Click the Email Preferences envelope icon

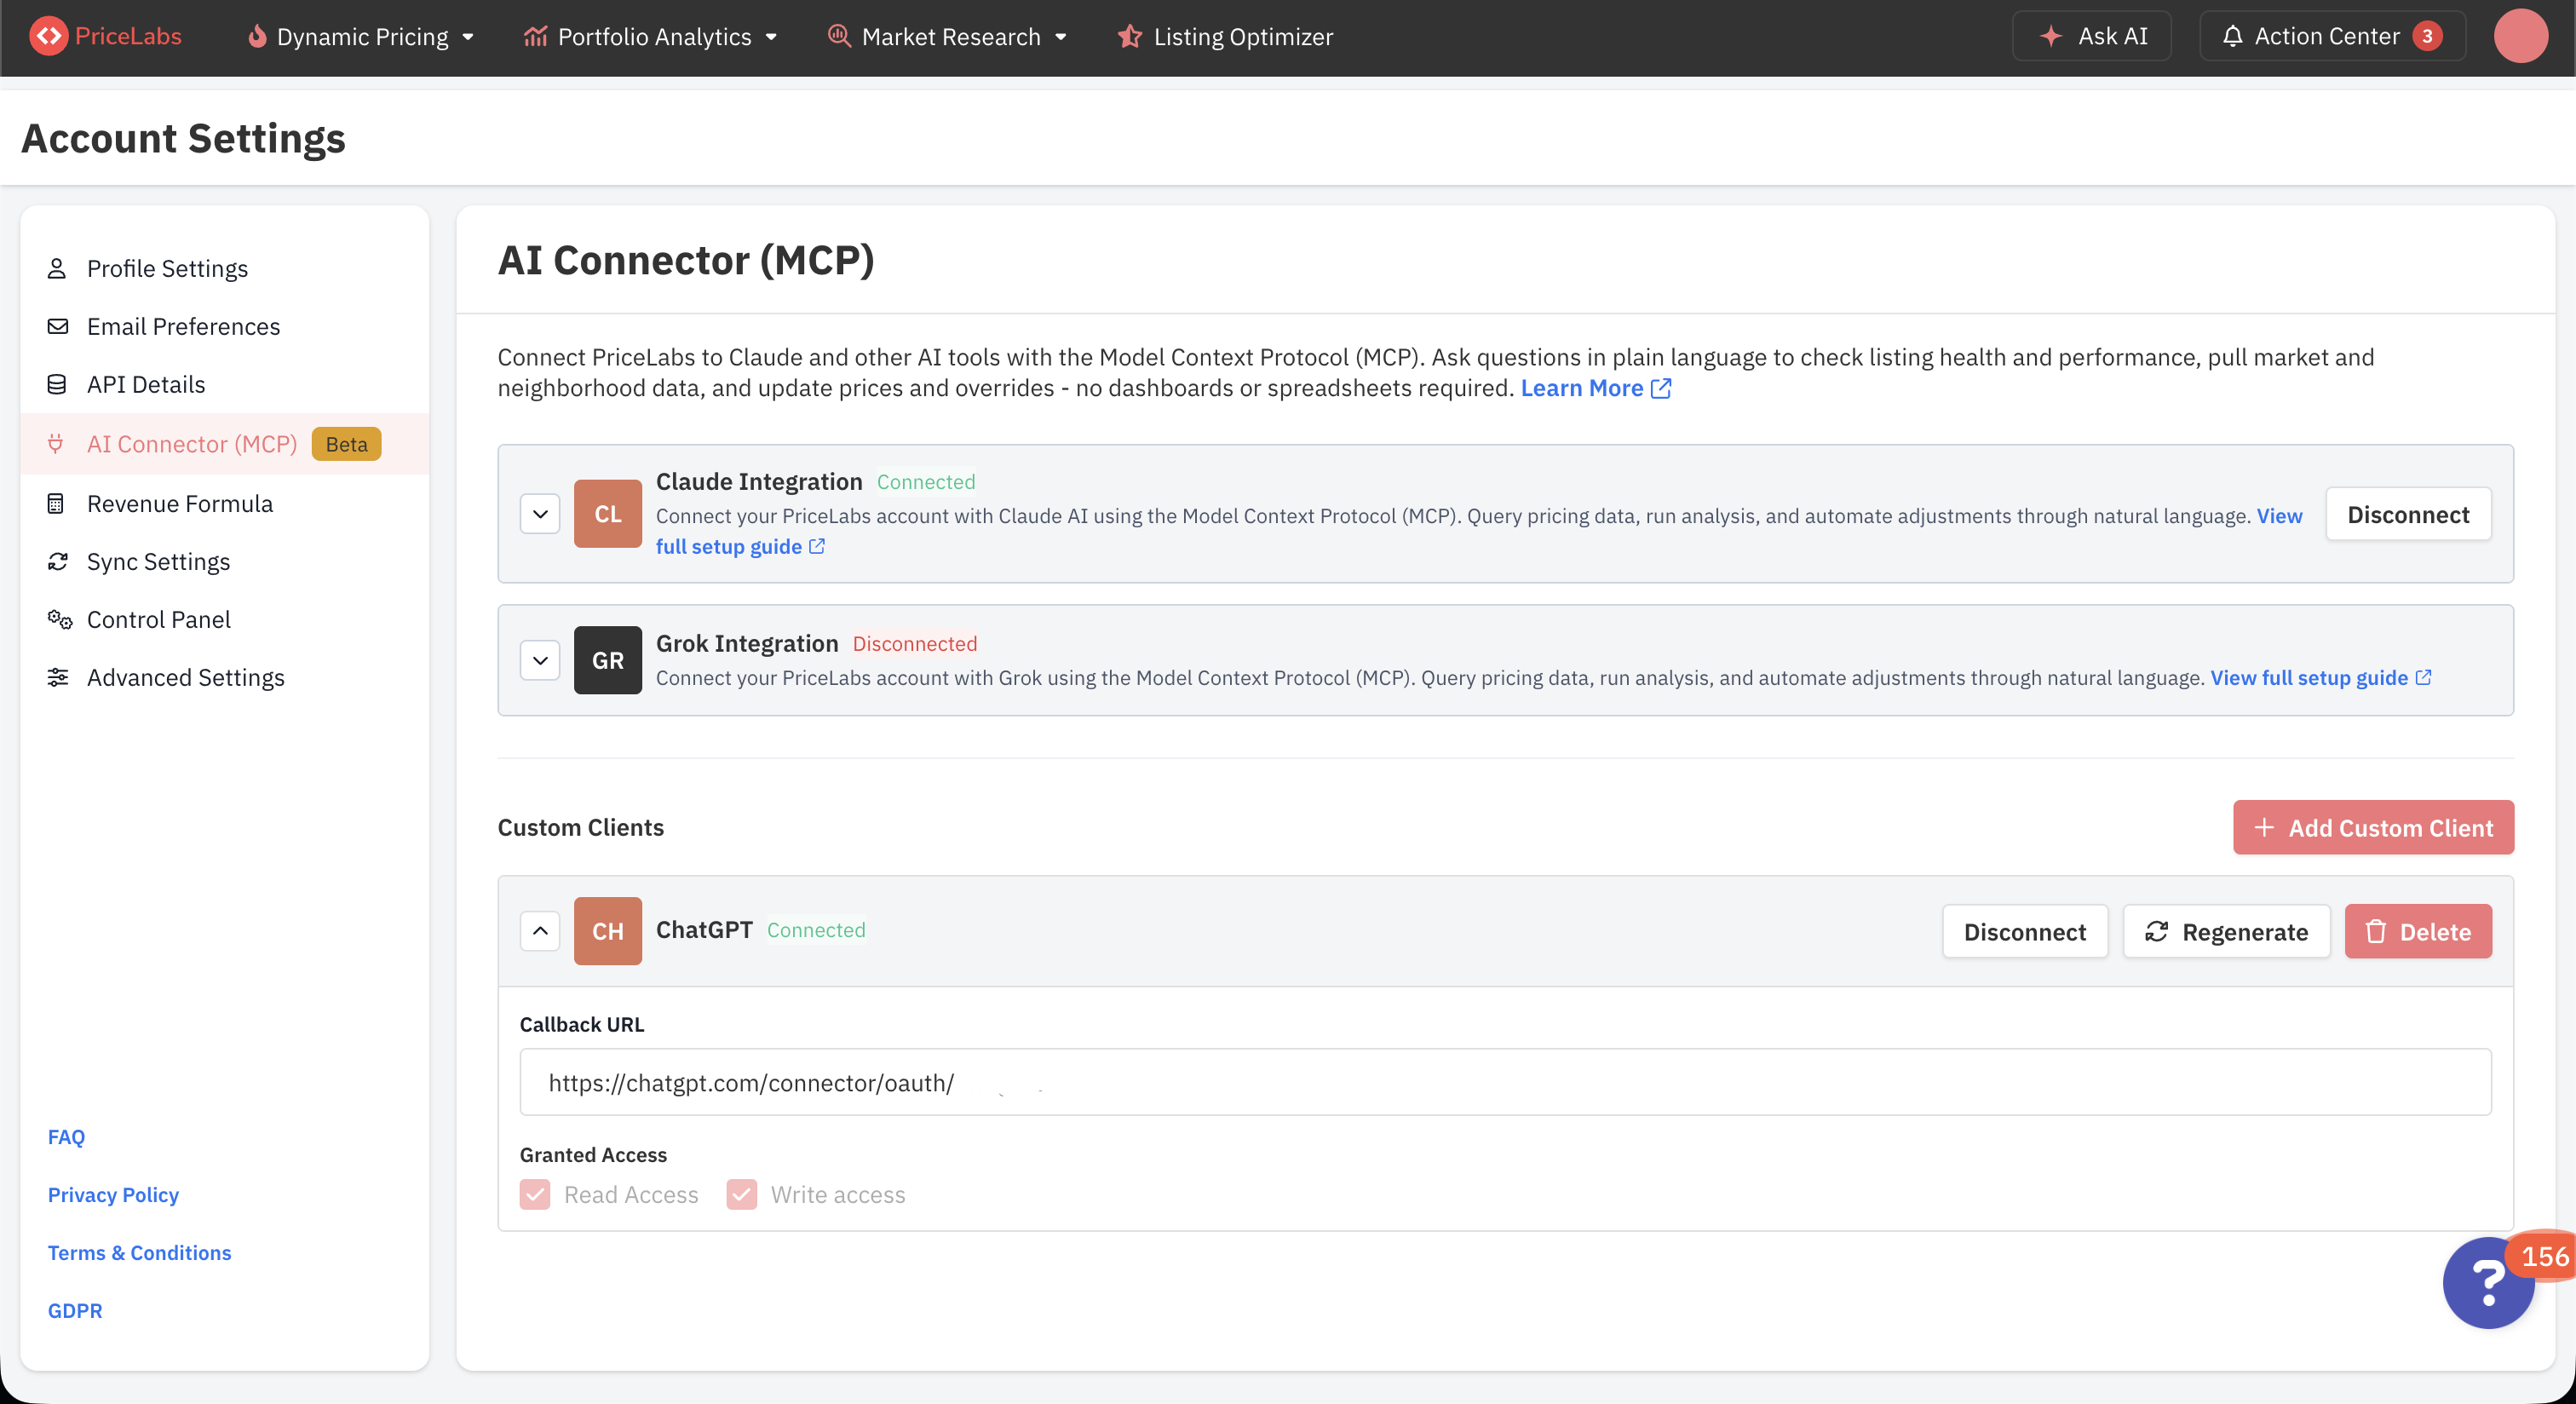(x=57, y=326)
